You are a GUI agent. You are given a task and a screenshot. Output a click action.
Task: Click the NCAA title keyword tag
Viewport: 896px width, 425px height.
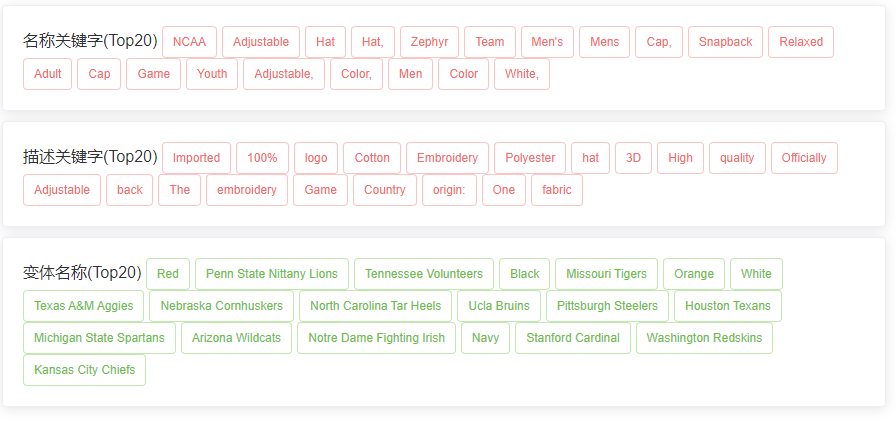click(189, 42)
